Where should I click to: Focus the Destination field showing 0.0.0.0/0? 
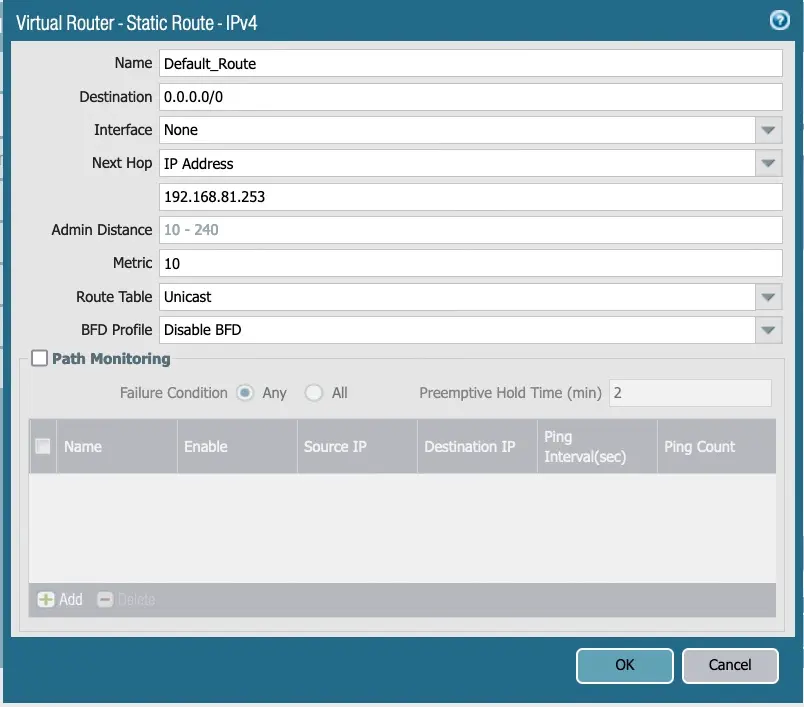pos(470,97)
